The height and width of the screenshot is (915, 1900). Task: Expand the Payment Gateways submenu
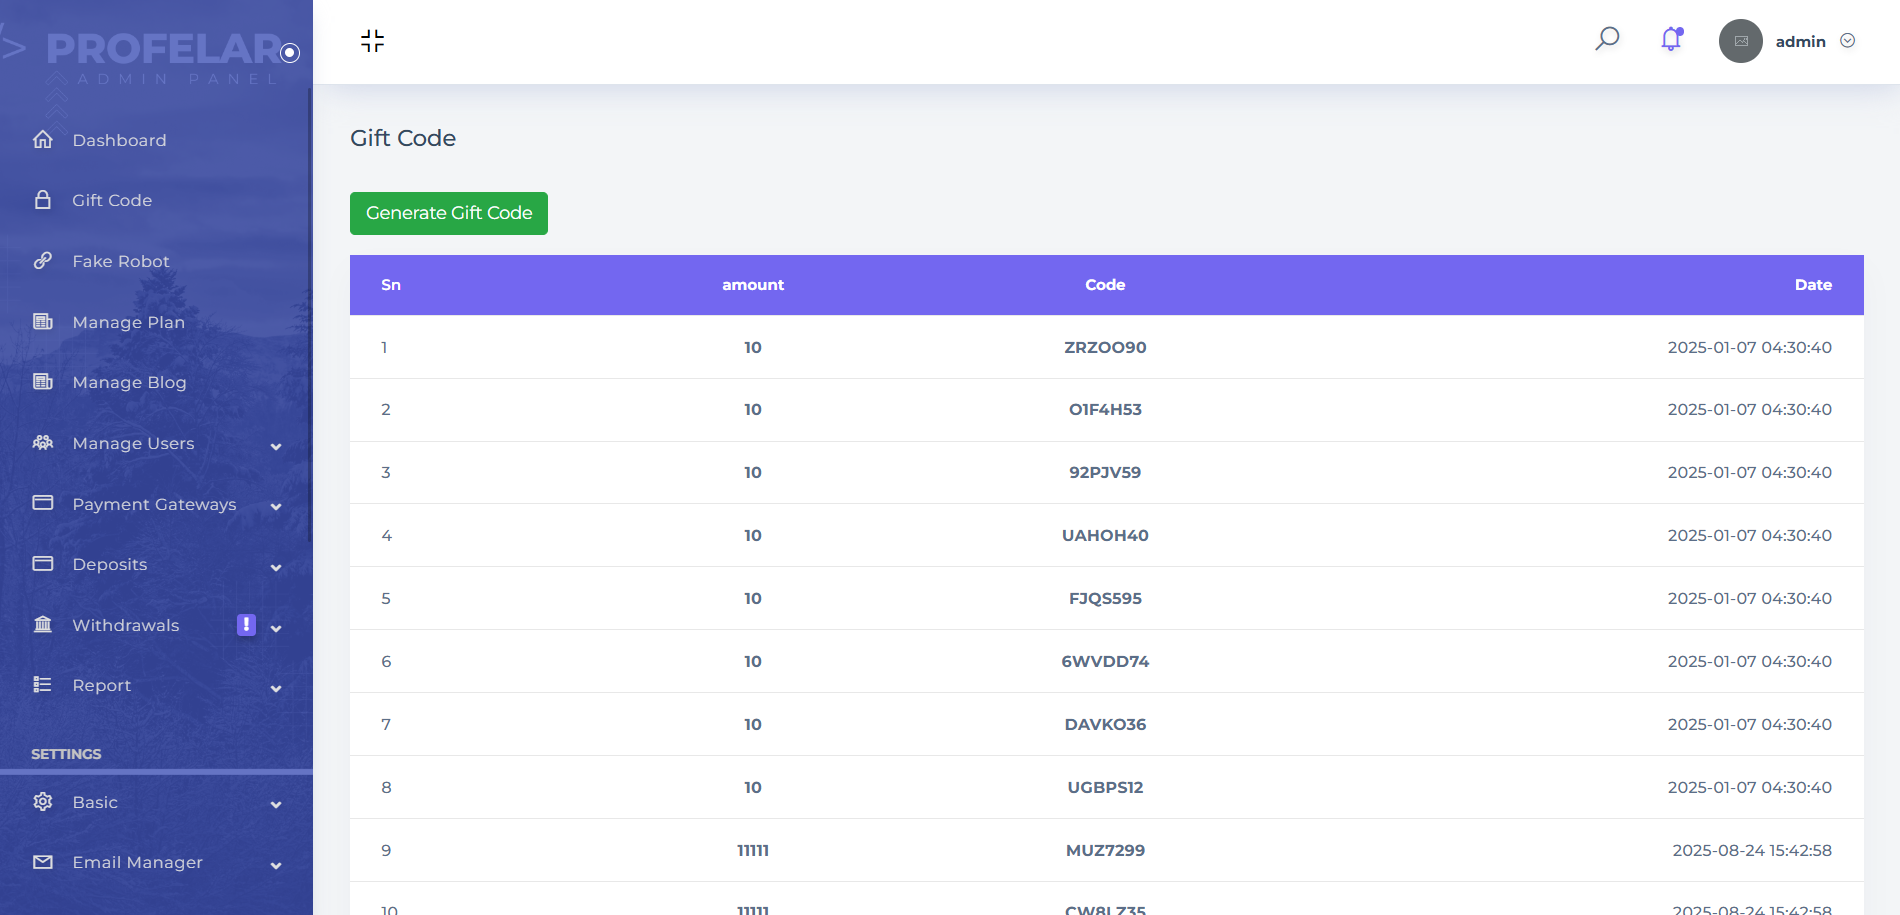coord(276,507)
